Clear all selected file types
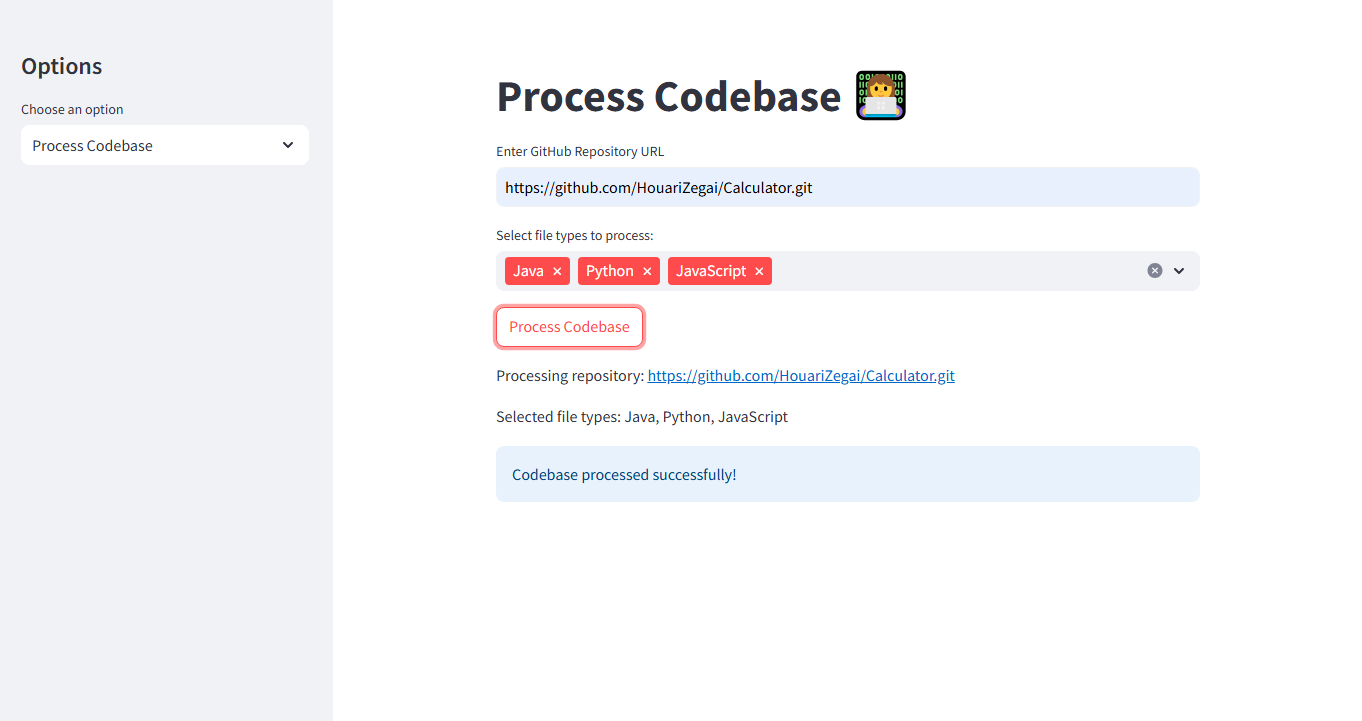The height and width of the screenshot is (721, 1362). click(x=1155, y=271)
